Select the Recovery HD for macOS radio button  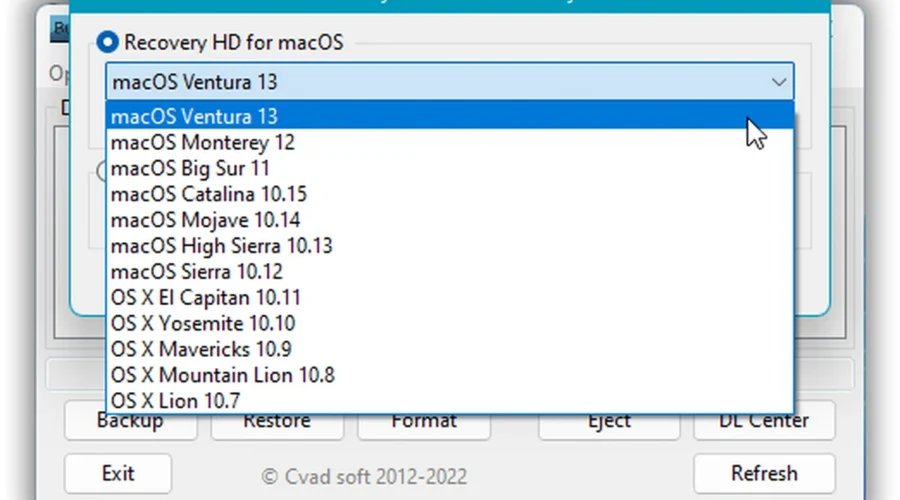[x=107, y=42]
